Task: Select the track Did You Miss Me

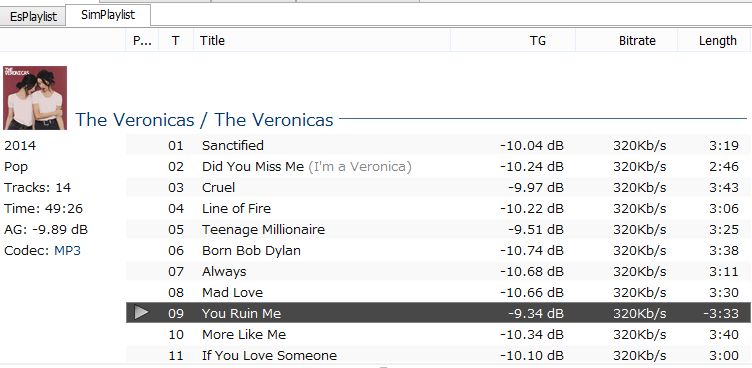Action: [x=438, y=166]
